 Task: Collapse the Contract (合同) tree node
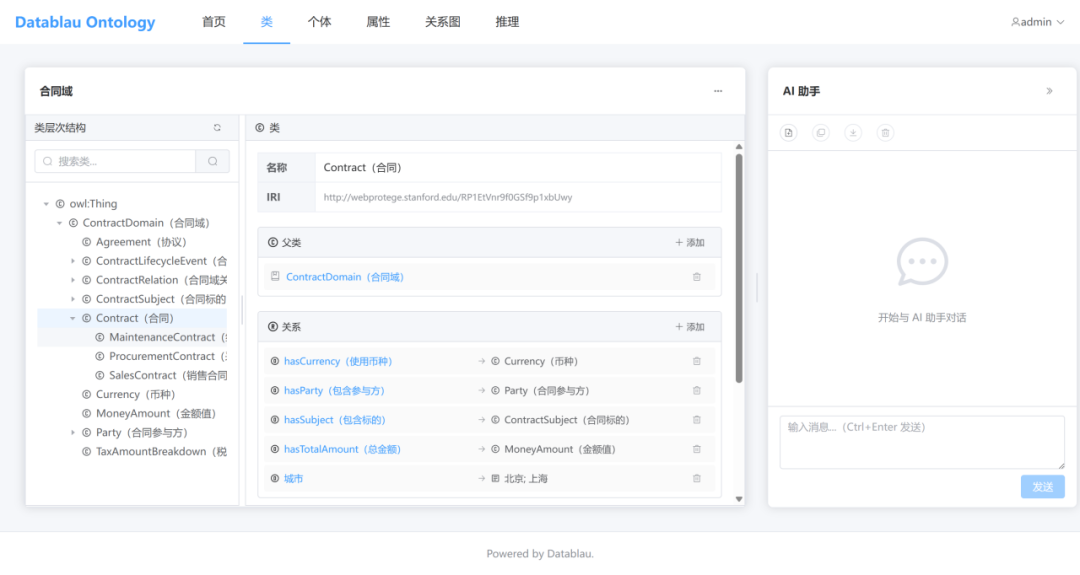point(73,319)
